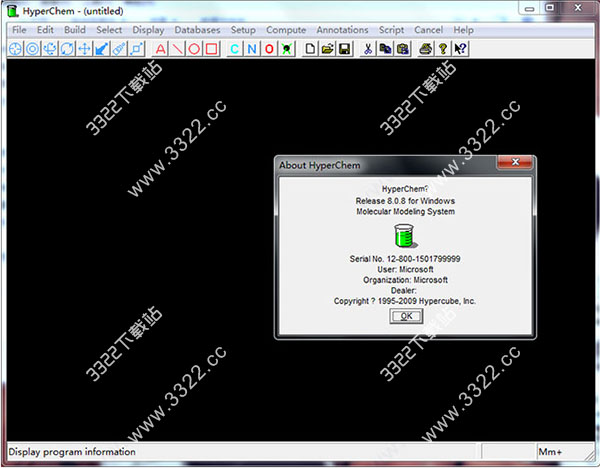Pick the red A text annotation tool
The width and height of the screenshot is (600, 468).
tap(161, 49)
